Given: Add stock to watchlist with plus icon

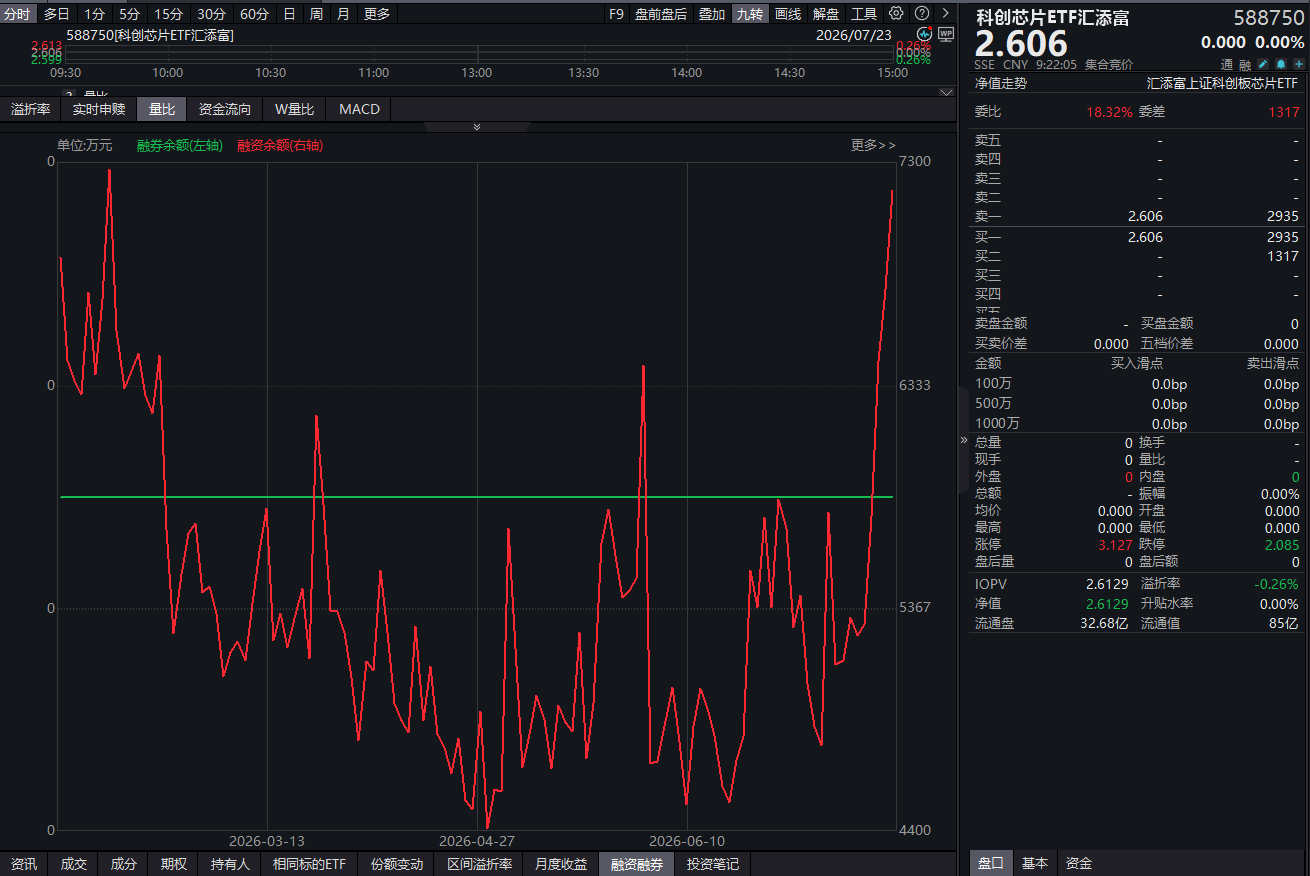Looking at the screenshot, I should click(1298, 64).
